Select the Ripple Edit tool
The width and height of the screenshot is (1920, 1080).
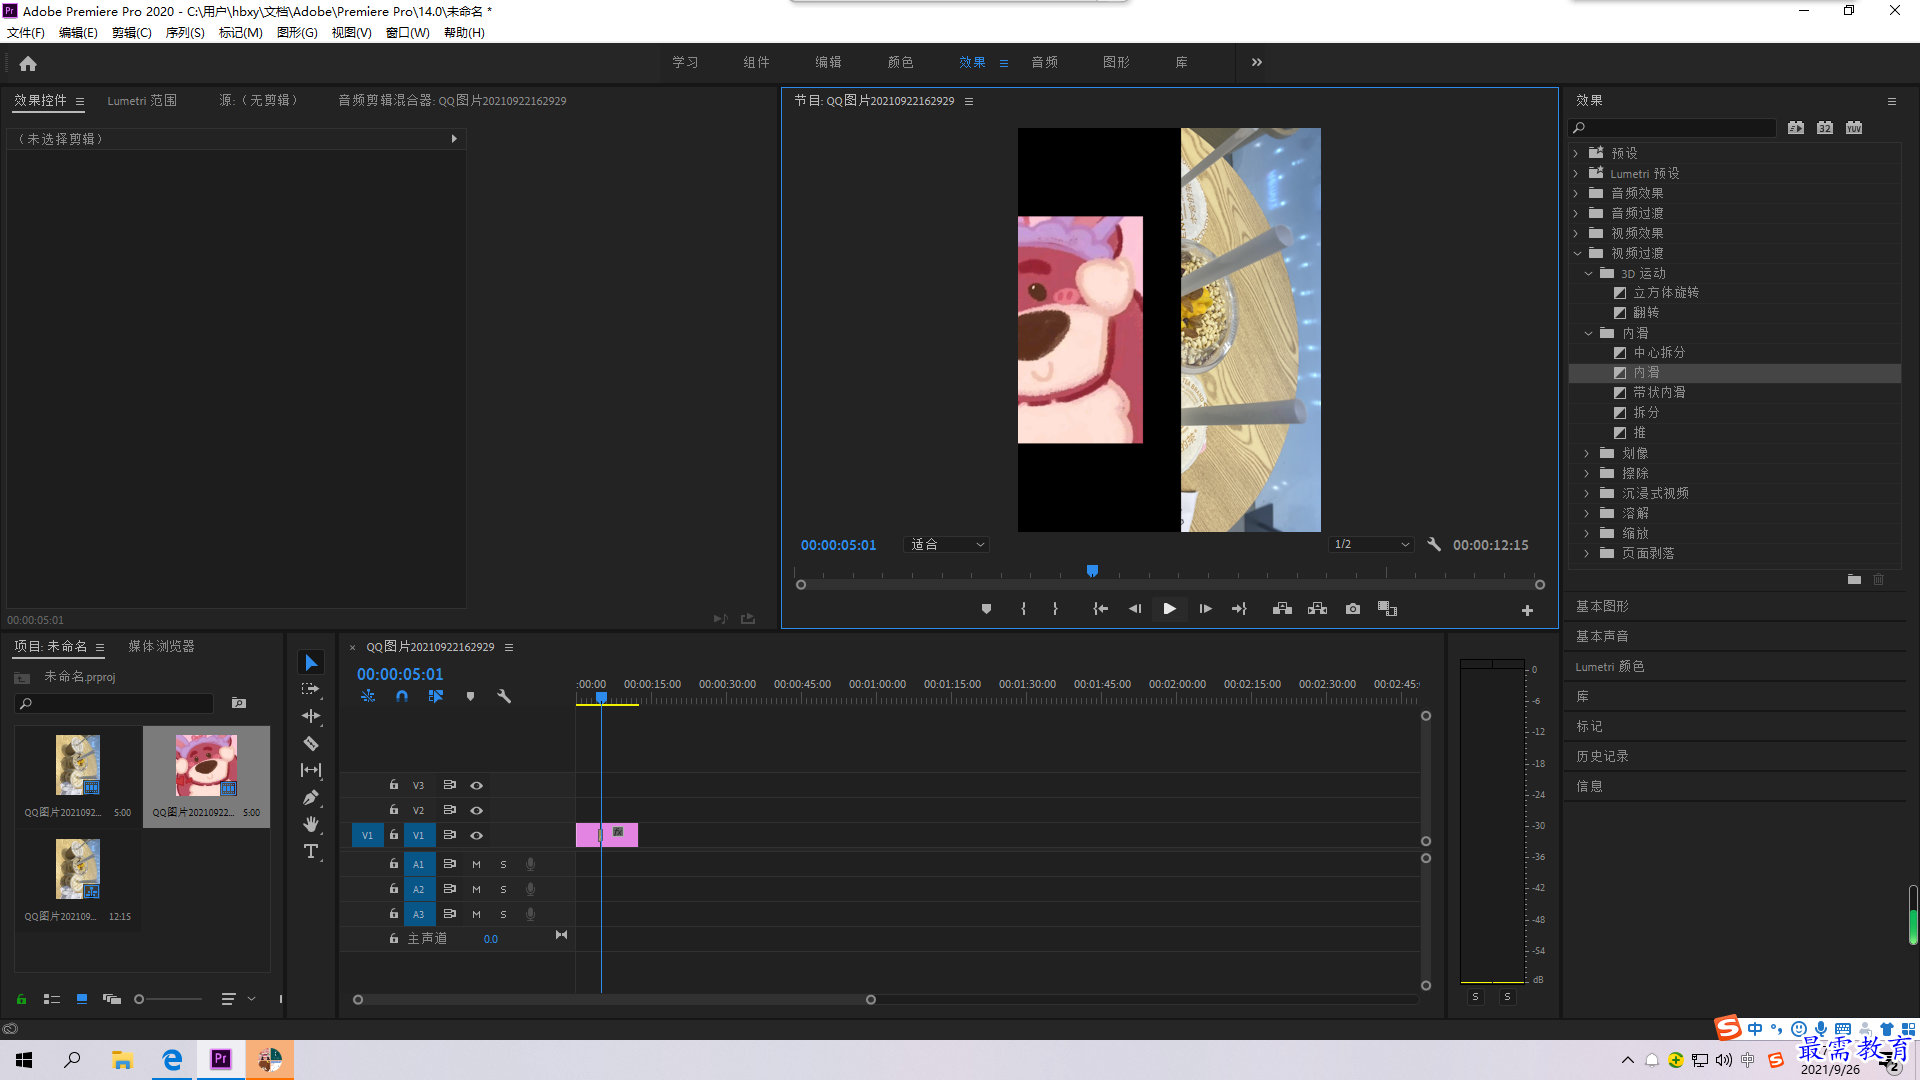tap(311, 716)
